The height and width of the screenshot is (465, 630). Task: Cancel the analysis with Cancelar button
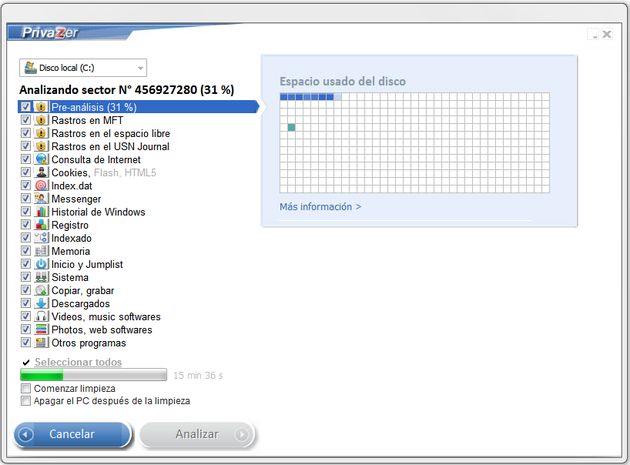pos(73,434)
